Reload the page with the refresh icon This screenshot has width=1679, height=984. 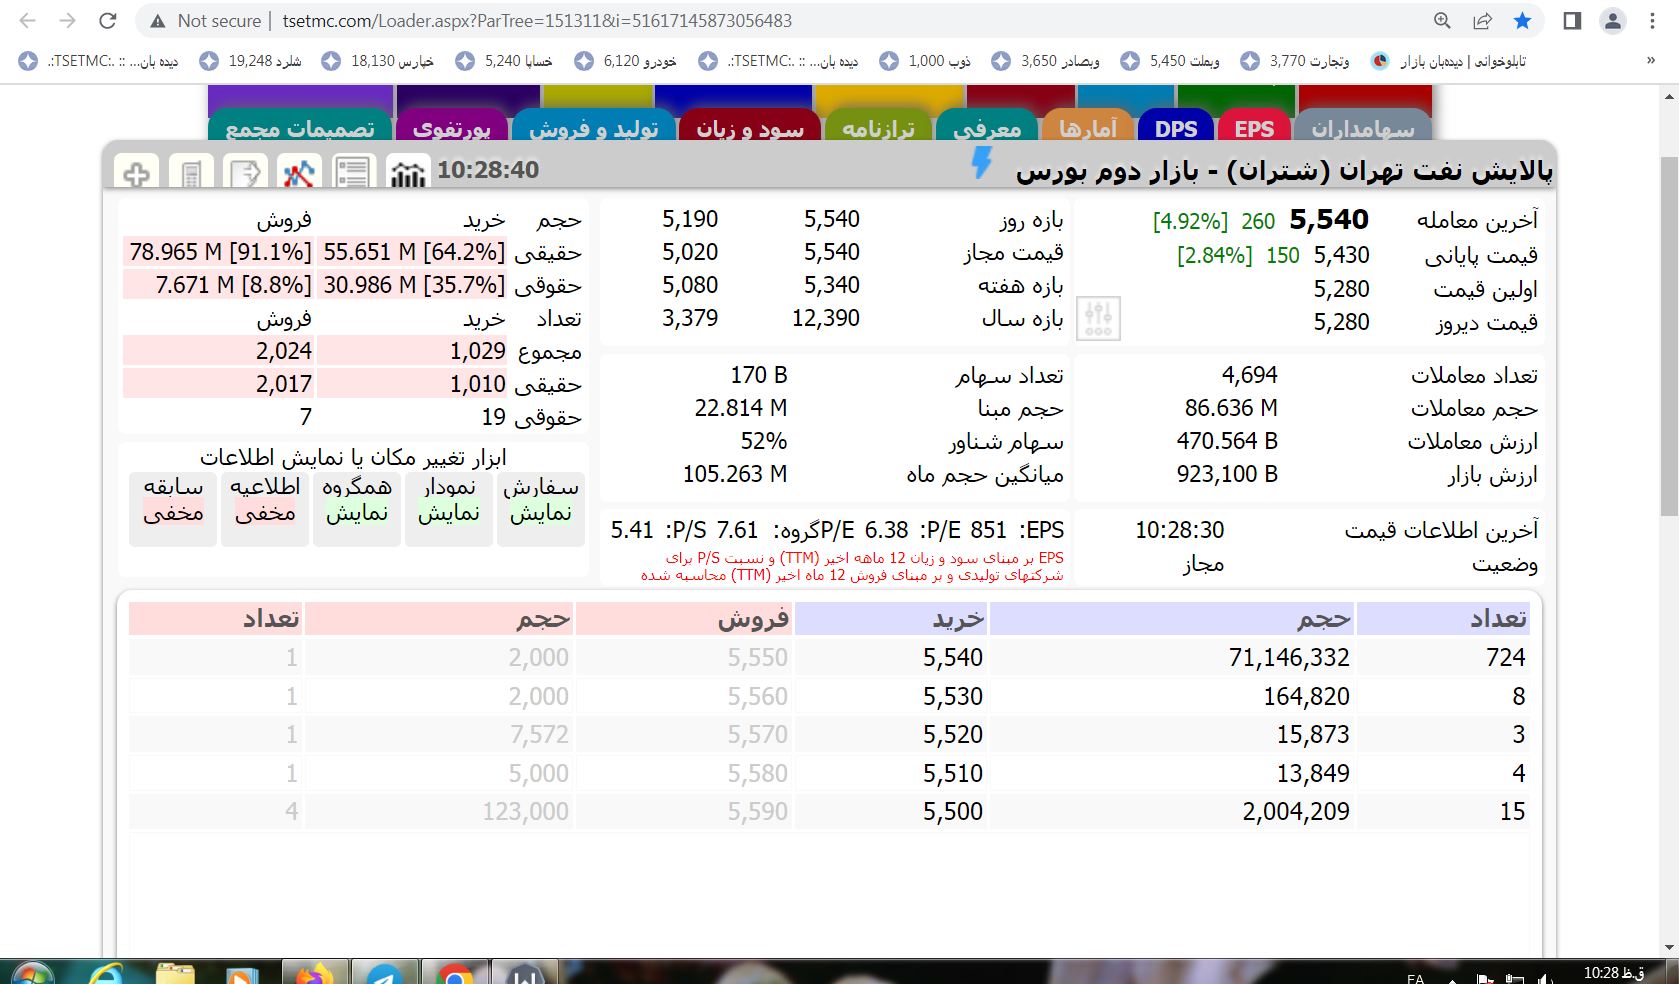pyautogui.click(x=108, y=20)
